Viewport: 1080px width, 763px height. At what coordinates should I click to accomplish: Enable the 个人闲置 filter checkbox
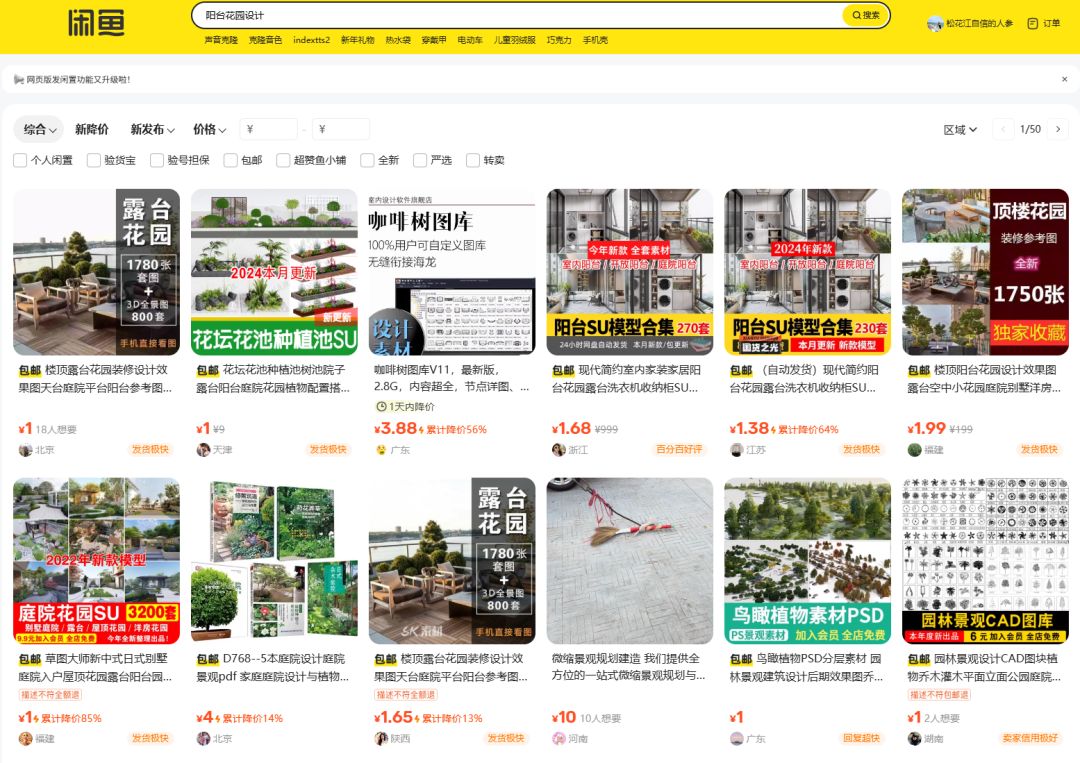pos(19,159)
